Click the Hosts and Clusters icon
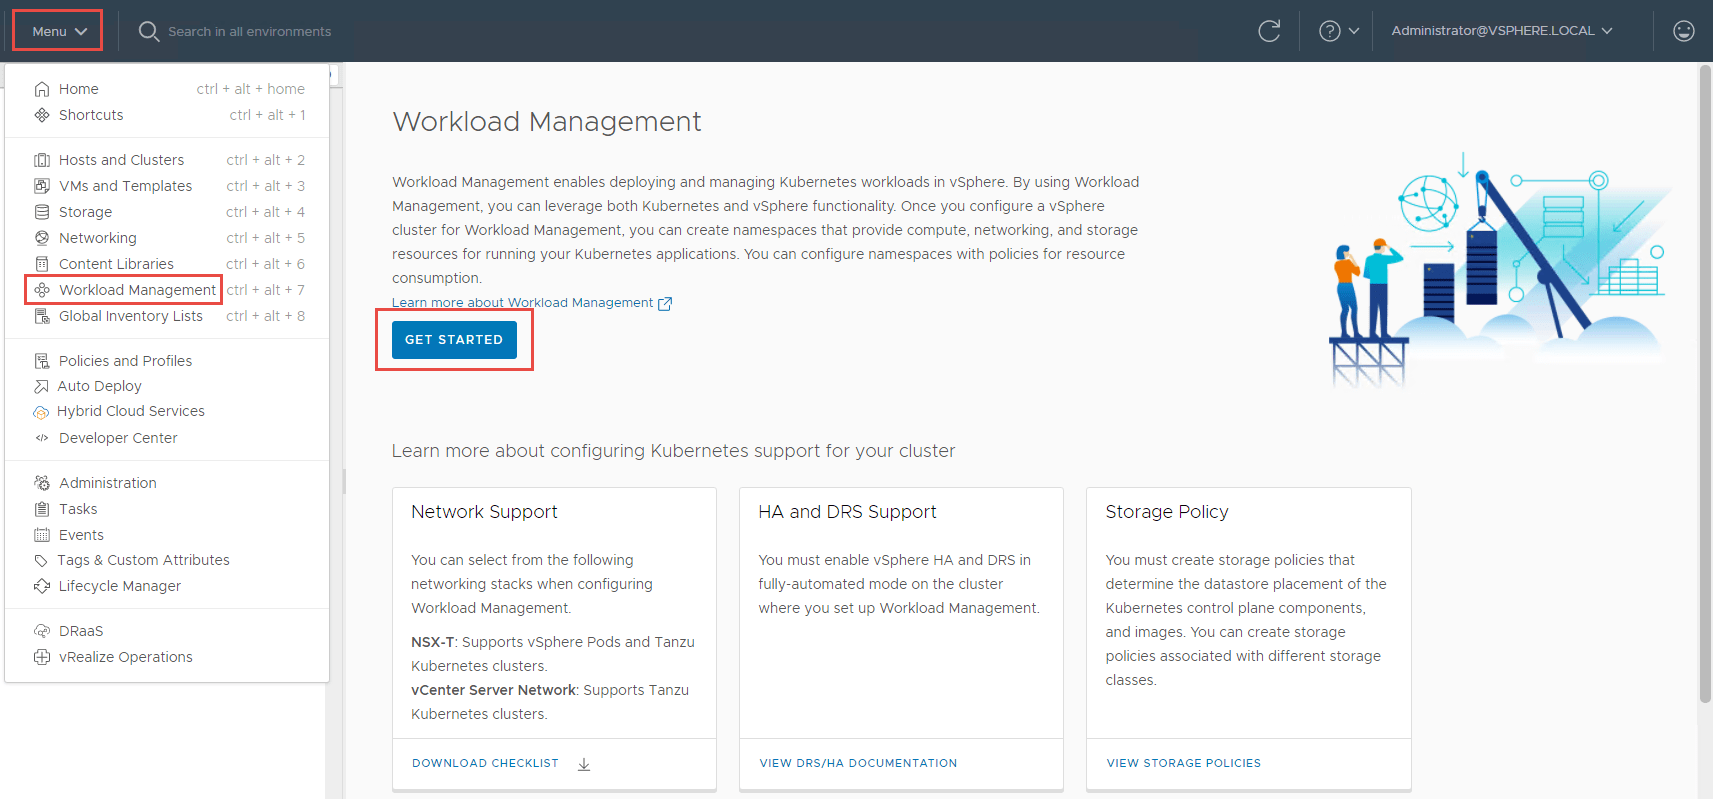Screen dimensions: 1713x799 click(x=42, y=160)
